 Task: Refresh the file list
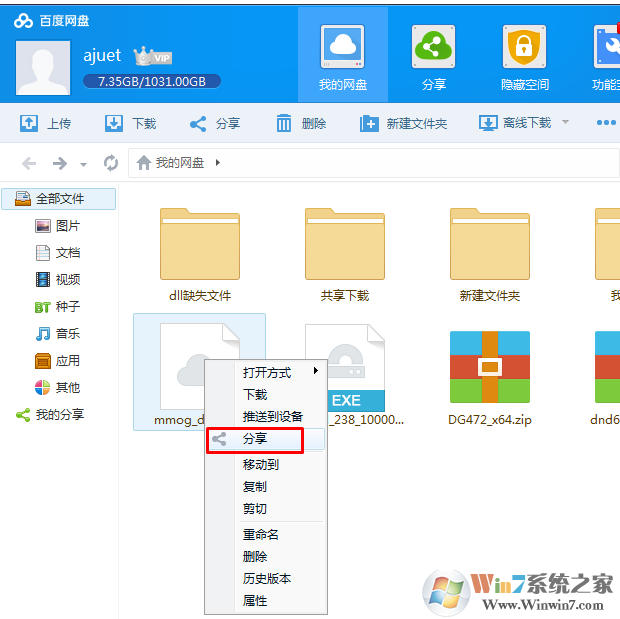(111, 163)
